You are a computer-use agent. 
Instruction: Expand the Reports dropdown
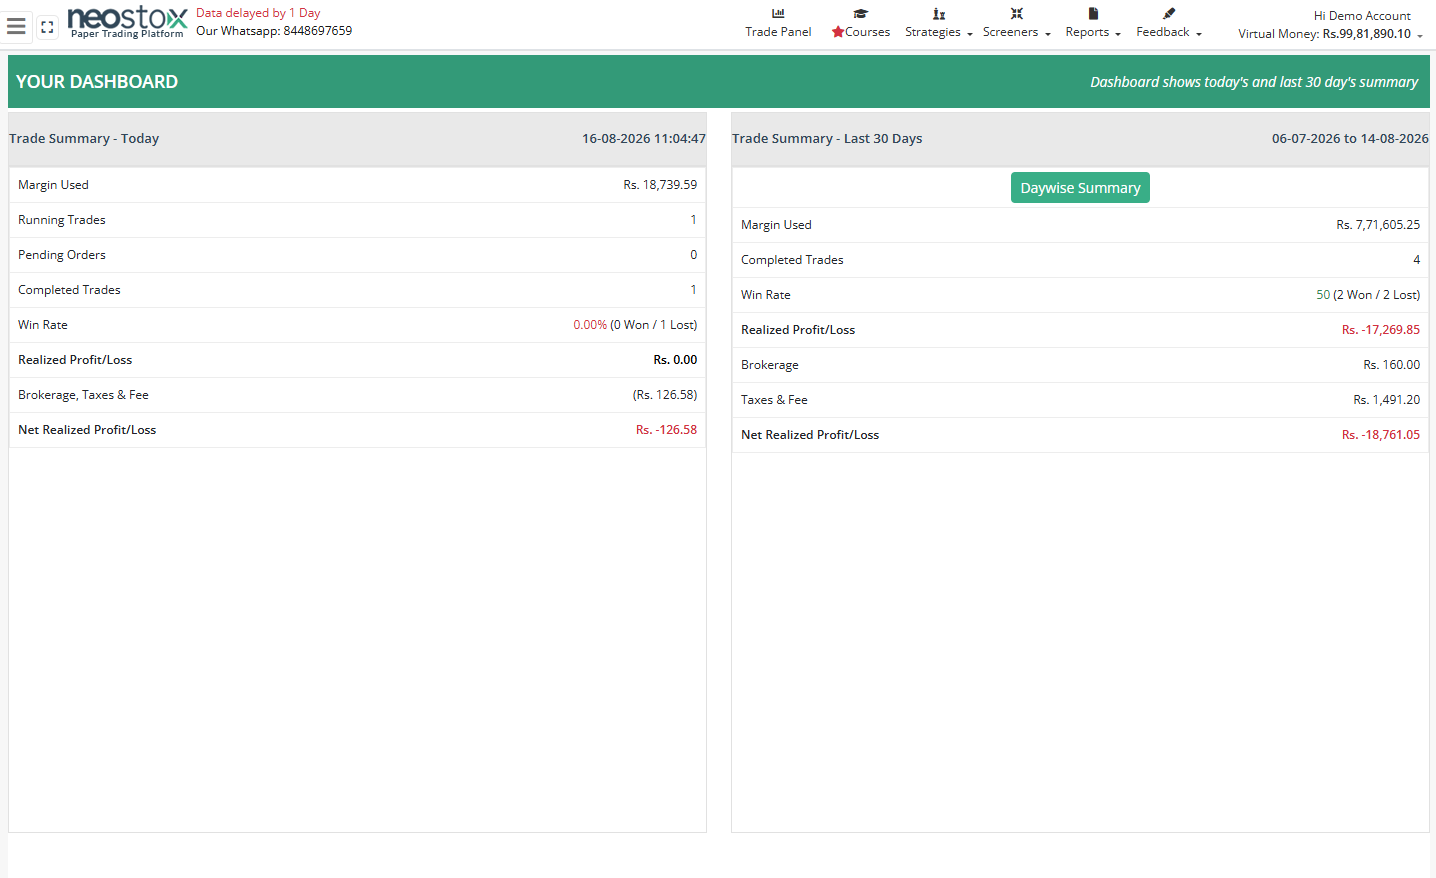[x=1093, y=32]
